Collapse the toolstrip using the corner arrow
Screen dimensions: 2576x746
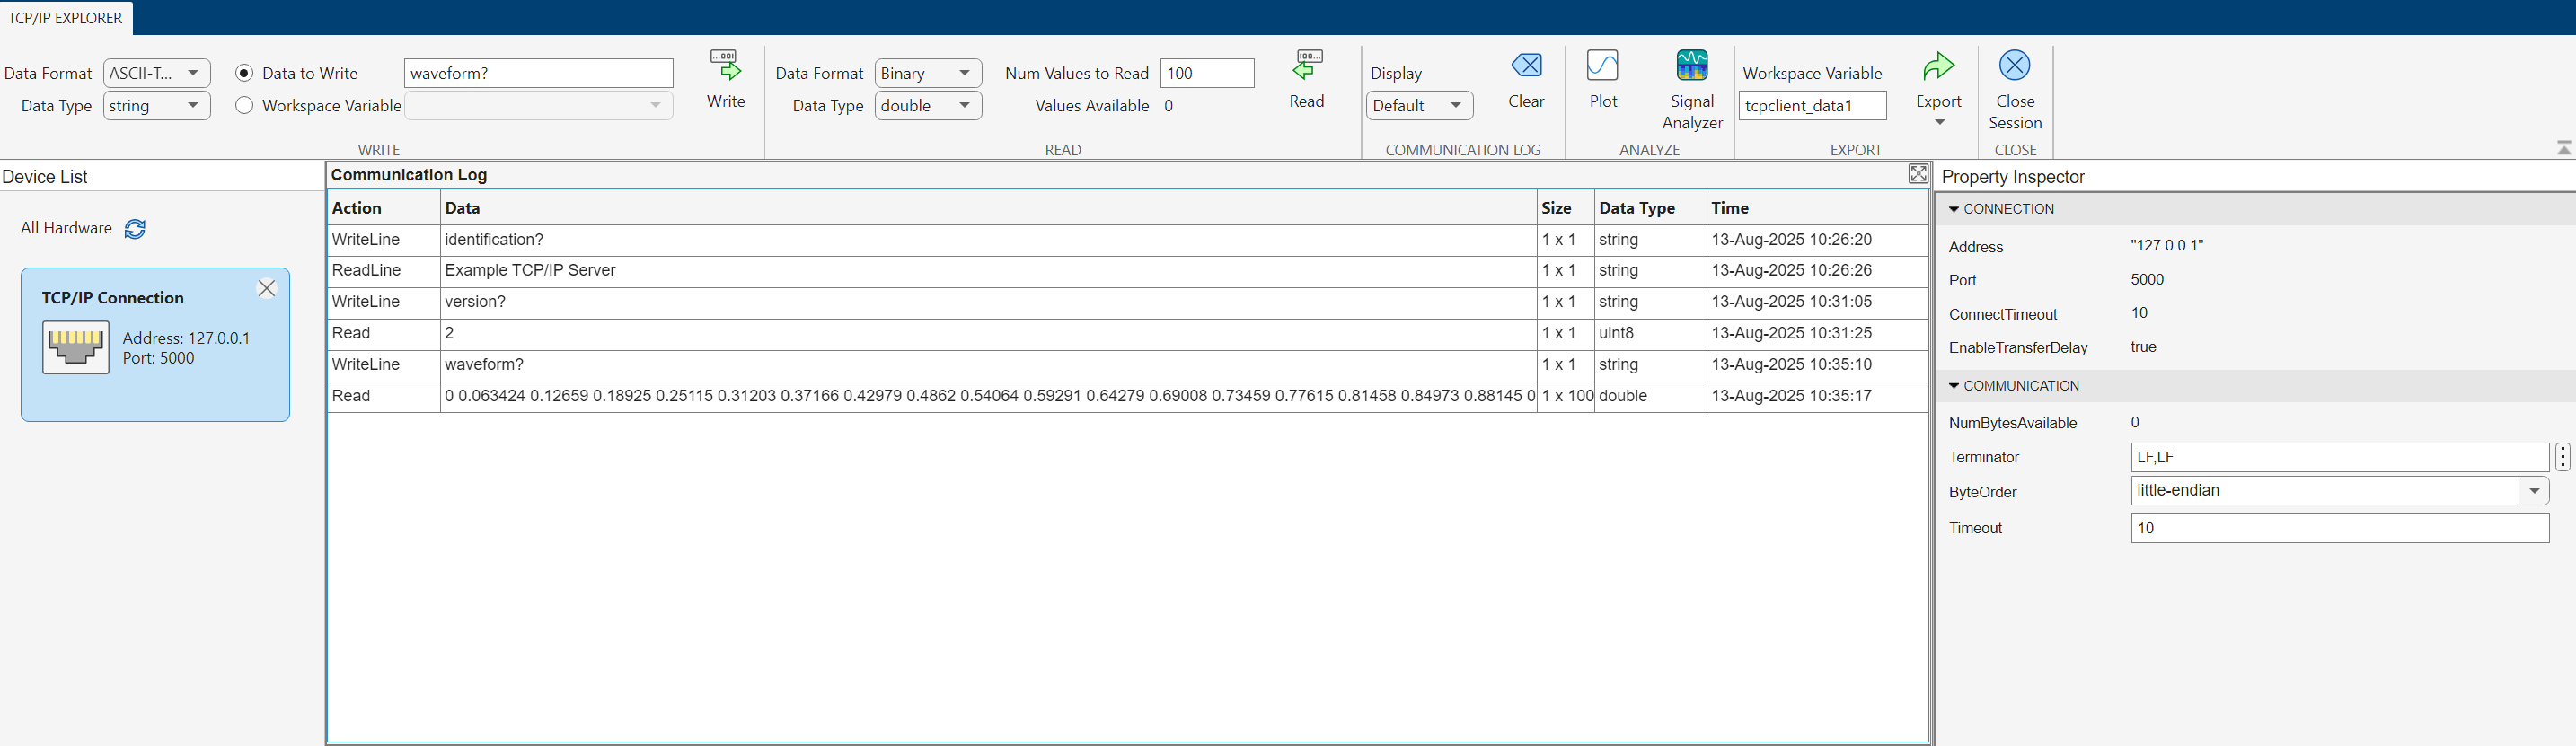[x=2563, y=148]
